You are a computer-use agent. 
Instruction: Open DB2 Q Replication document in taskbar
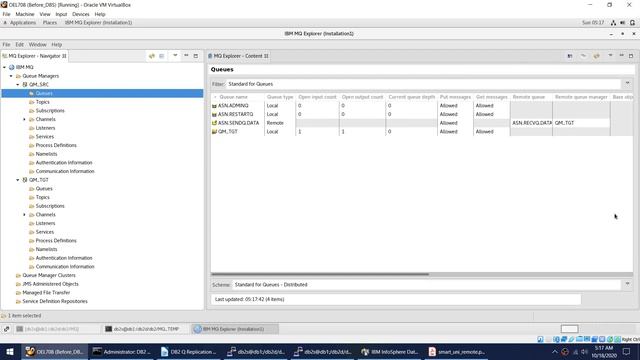pos(189,352)
